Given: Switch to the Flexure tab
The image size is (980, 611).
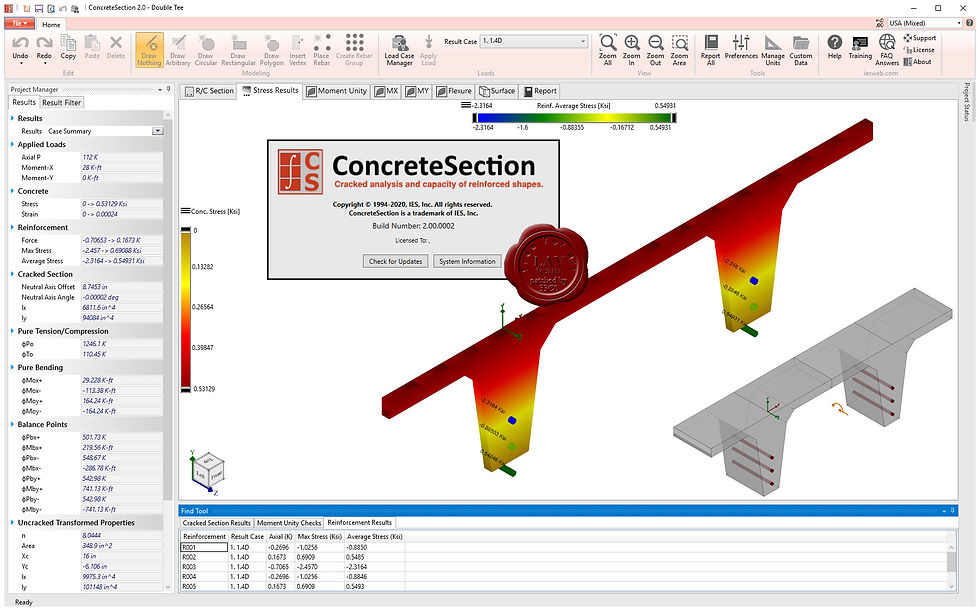Looking at the screenshot, I should point(454,91).
